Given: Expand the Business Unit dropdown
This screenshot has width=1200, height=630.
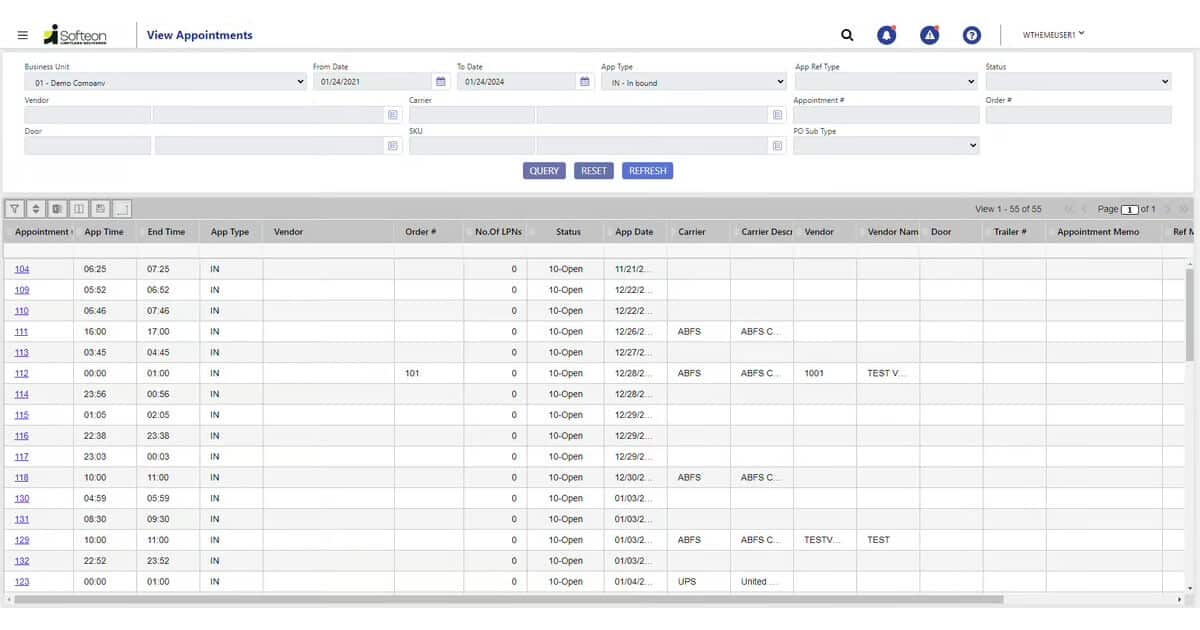Looking at the screenshot, I should [x=165, y=82].
